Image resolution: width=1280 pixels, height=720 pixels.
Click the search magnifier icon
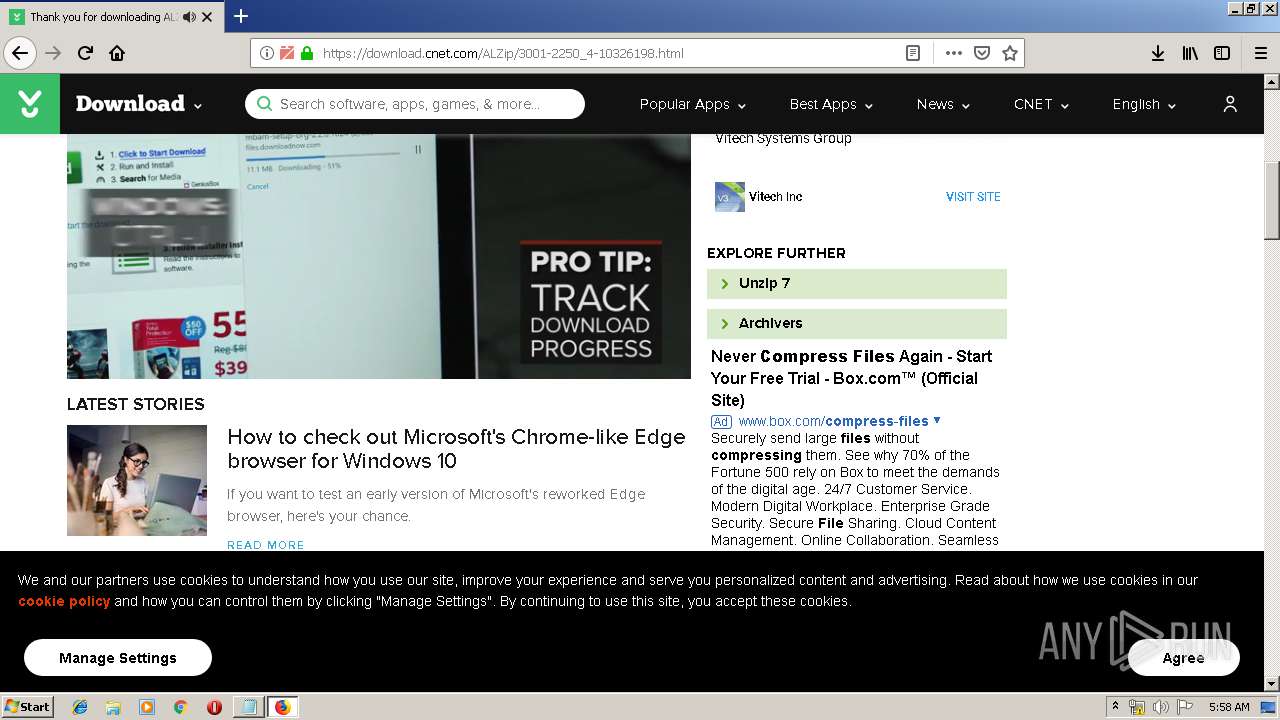(264, 104)
